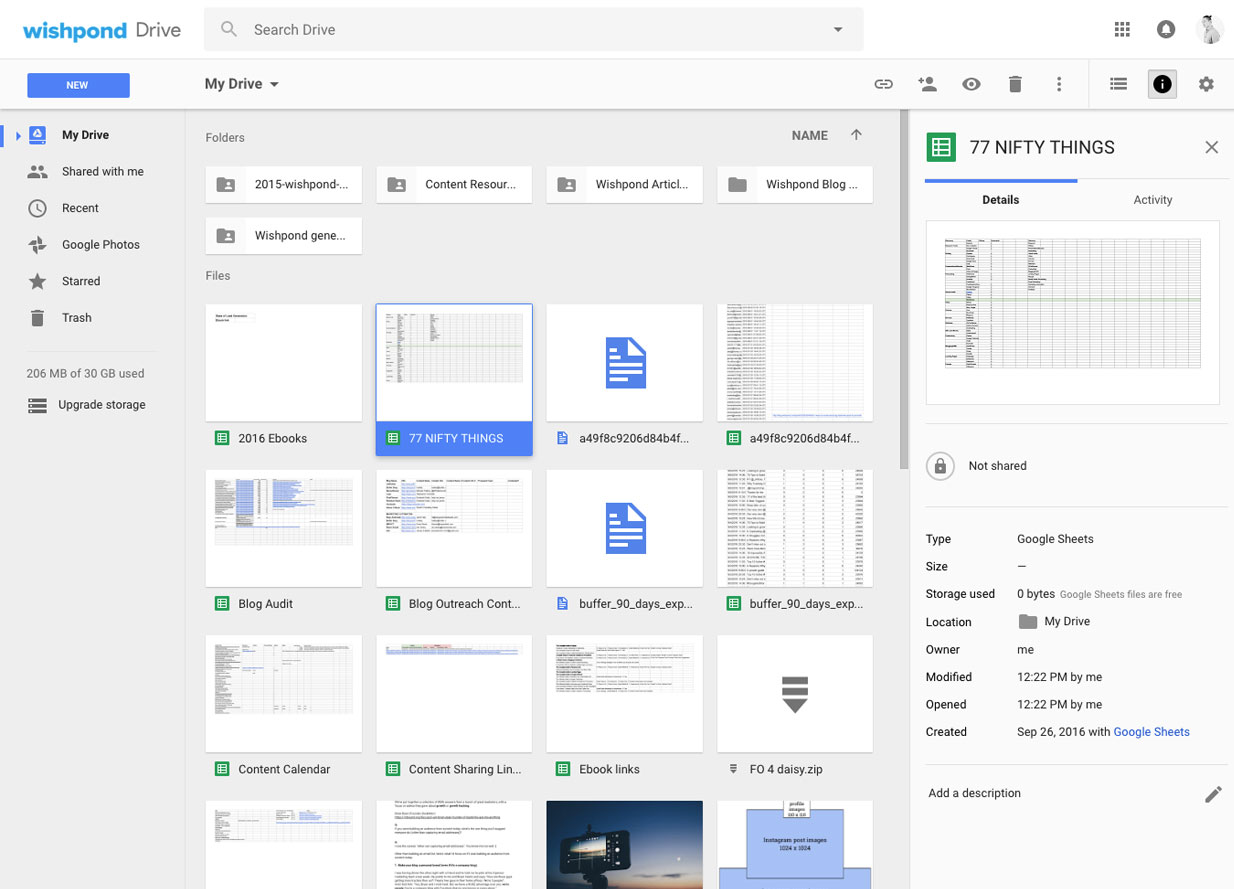Click the remove trash icon in toolbar
Screen dimensions: 1234x889
point(1015,85)
